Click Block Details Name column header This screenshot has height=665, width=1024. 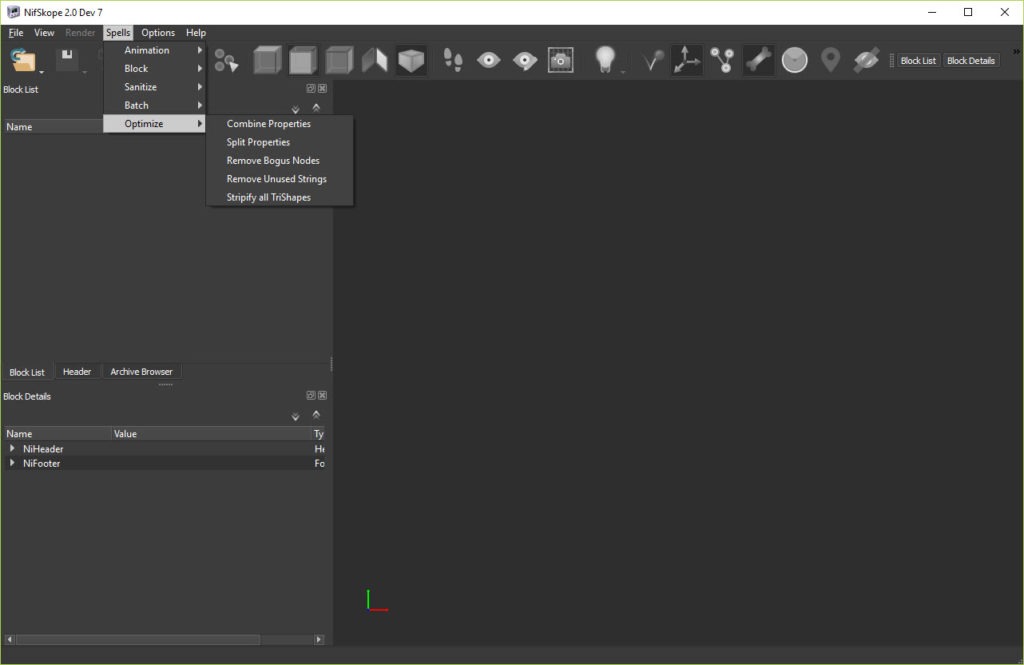57,434
